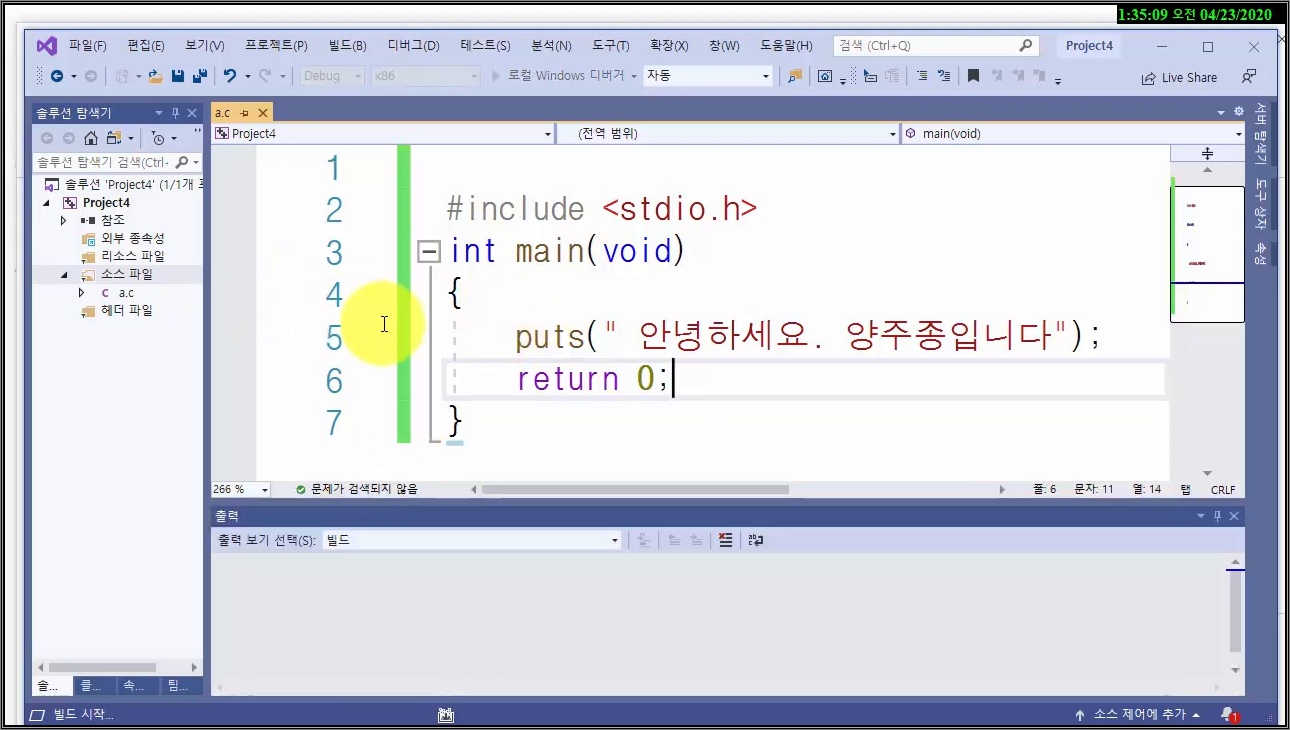Click the Home icon in Solution Explorer

click(x=91, y=138)
